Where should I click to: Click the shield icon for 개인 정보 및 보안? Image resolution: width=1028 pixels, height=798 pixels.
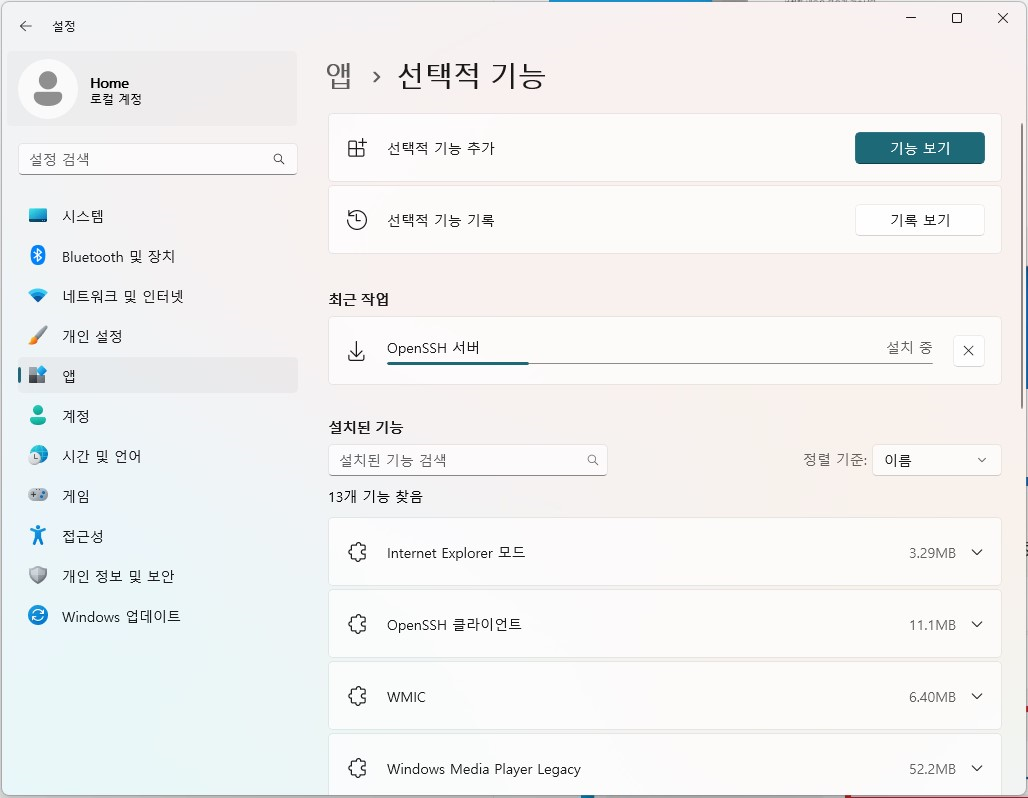pyautogui.click(x=38, y=575)
